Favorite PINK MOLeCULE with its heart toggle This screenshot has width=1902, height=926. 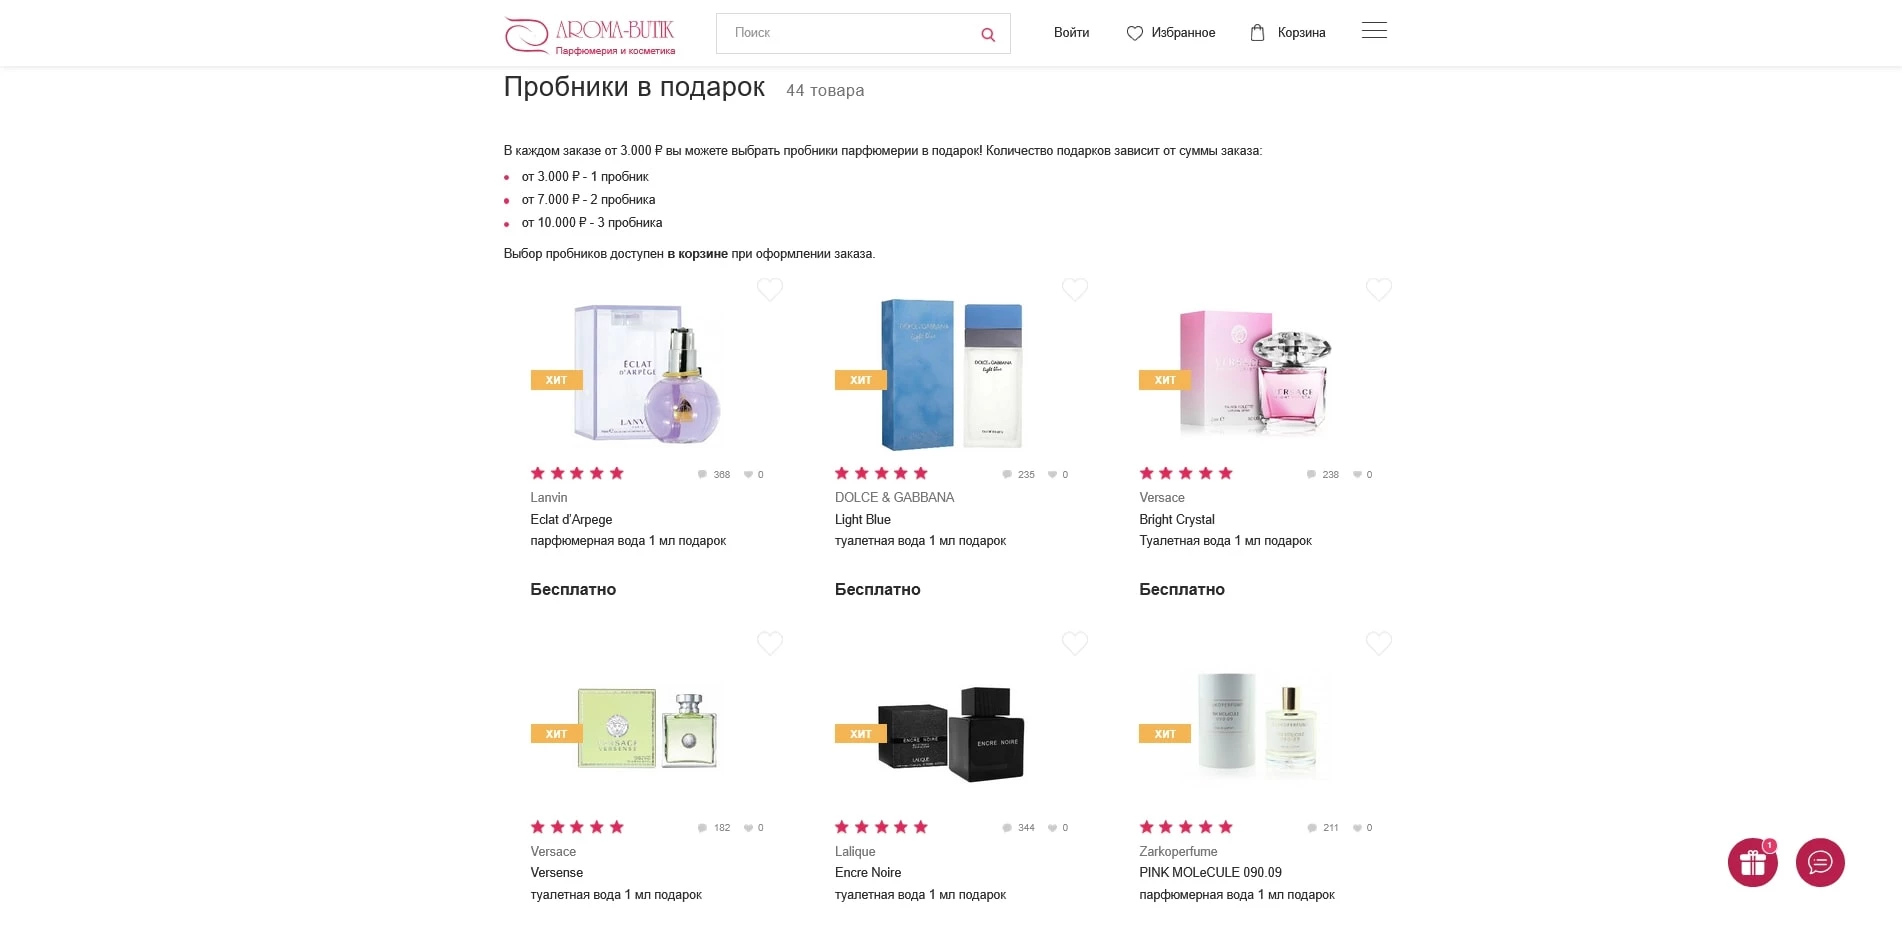pyautogui.click(x=1379, y=643)
